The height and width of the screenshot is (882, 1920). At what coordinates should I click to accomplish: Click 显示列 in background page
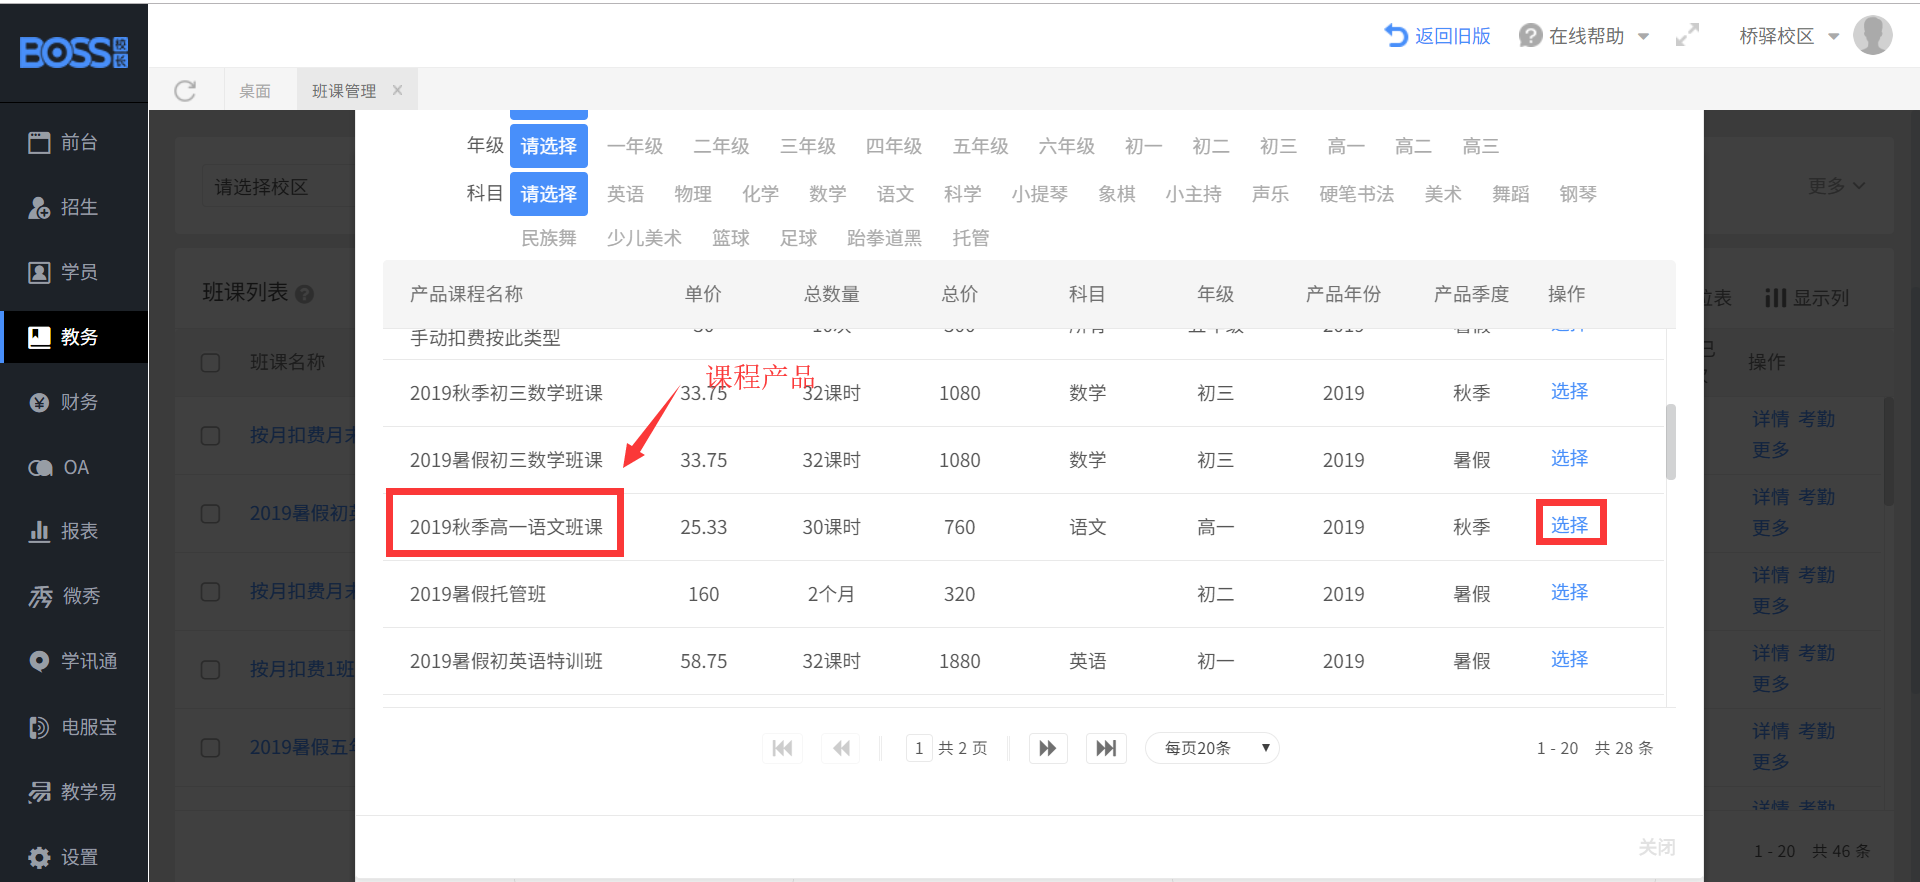tap(1806, 298)
